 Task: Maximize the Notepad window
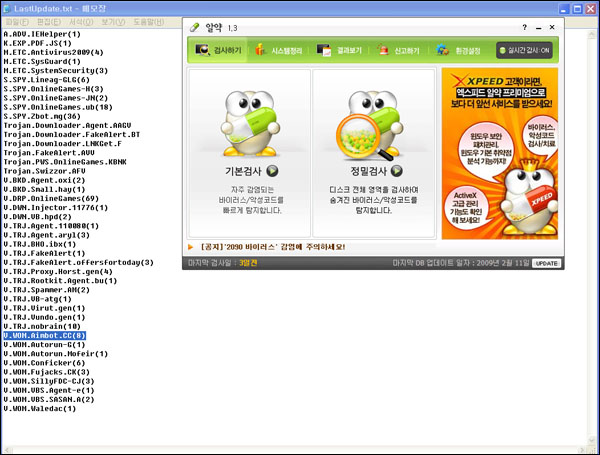pyautogui.click(x=577, y=9)
